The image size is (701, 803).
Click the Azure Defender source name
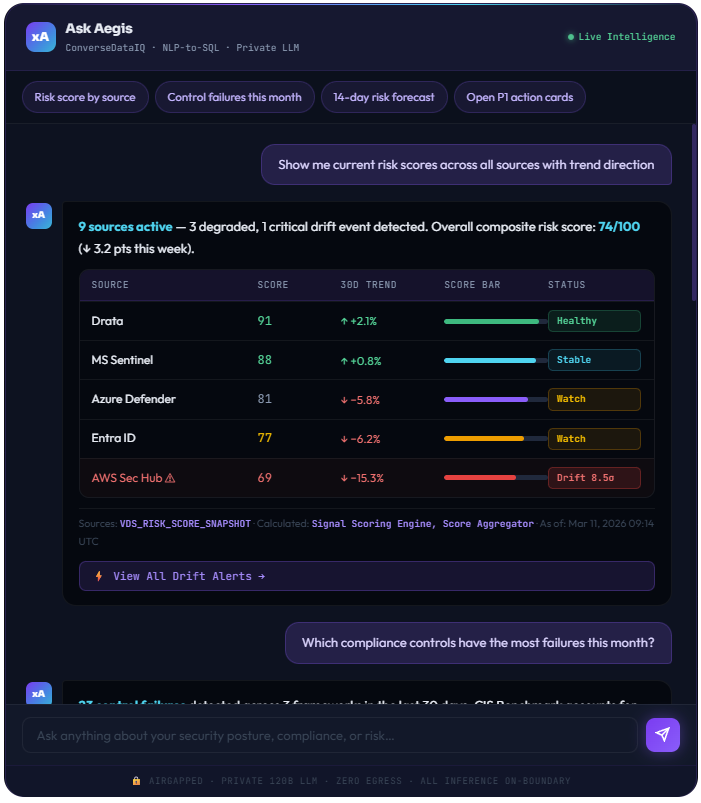pos(134,399)
